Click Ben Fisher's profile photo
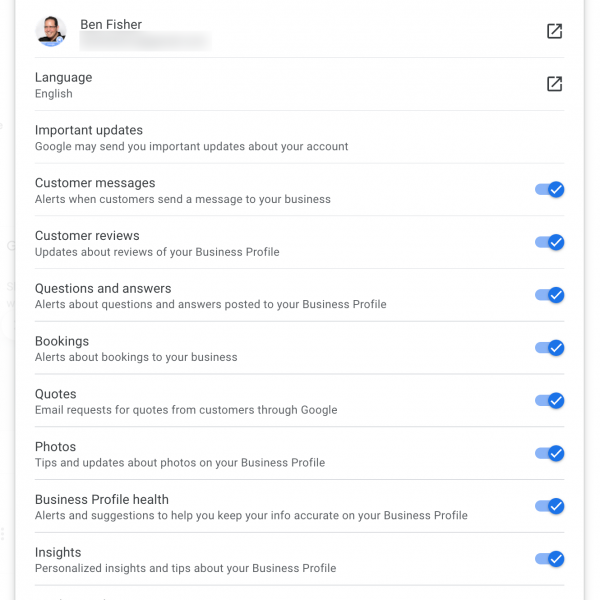This screenshot has height=600, width=600. click(x=50, y=31)
